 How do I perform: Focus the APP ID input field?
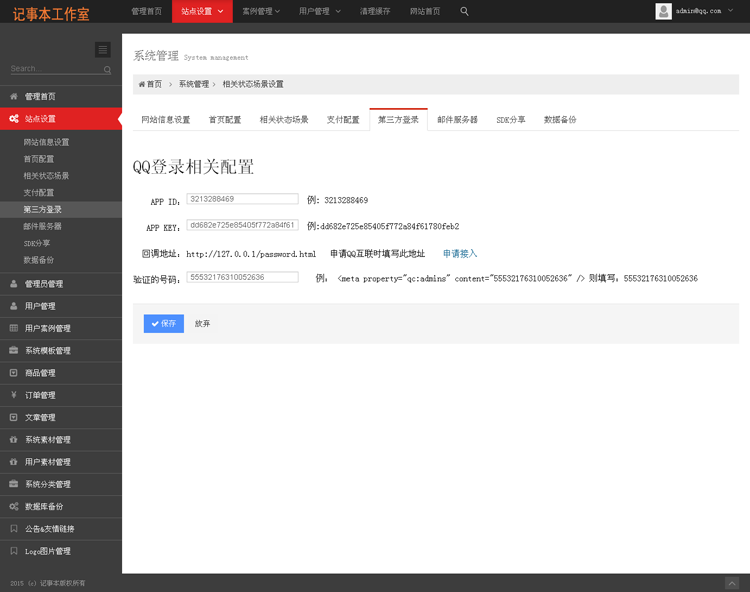tap(243, 199)
